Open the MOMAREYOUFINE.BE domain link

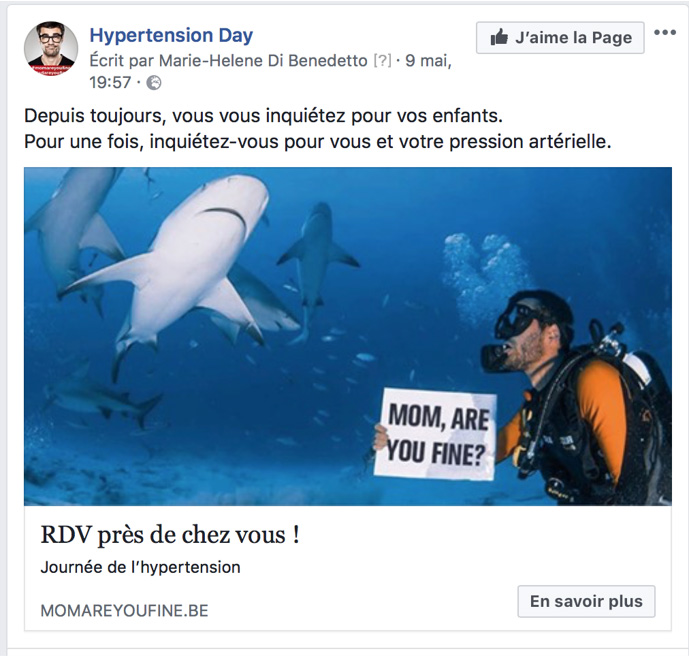coord(124,610)
